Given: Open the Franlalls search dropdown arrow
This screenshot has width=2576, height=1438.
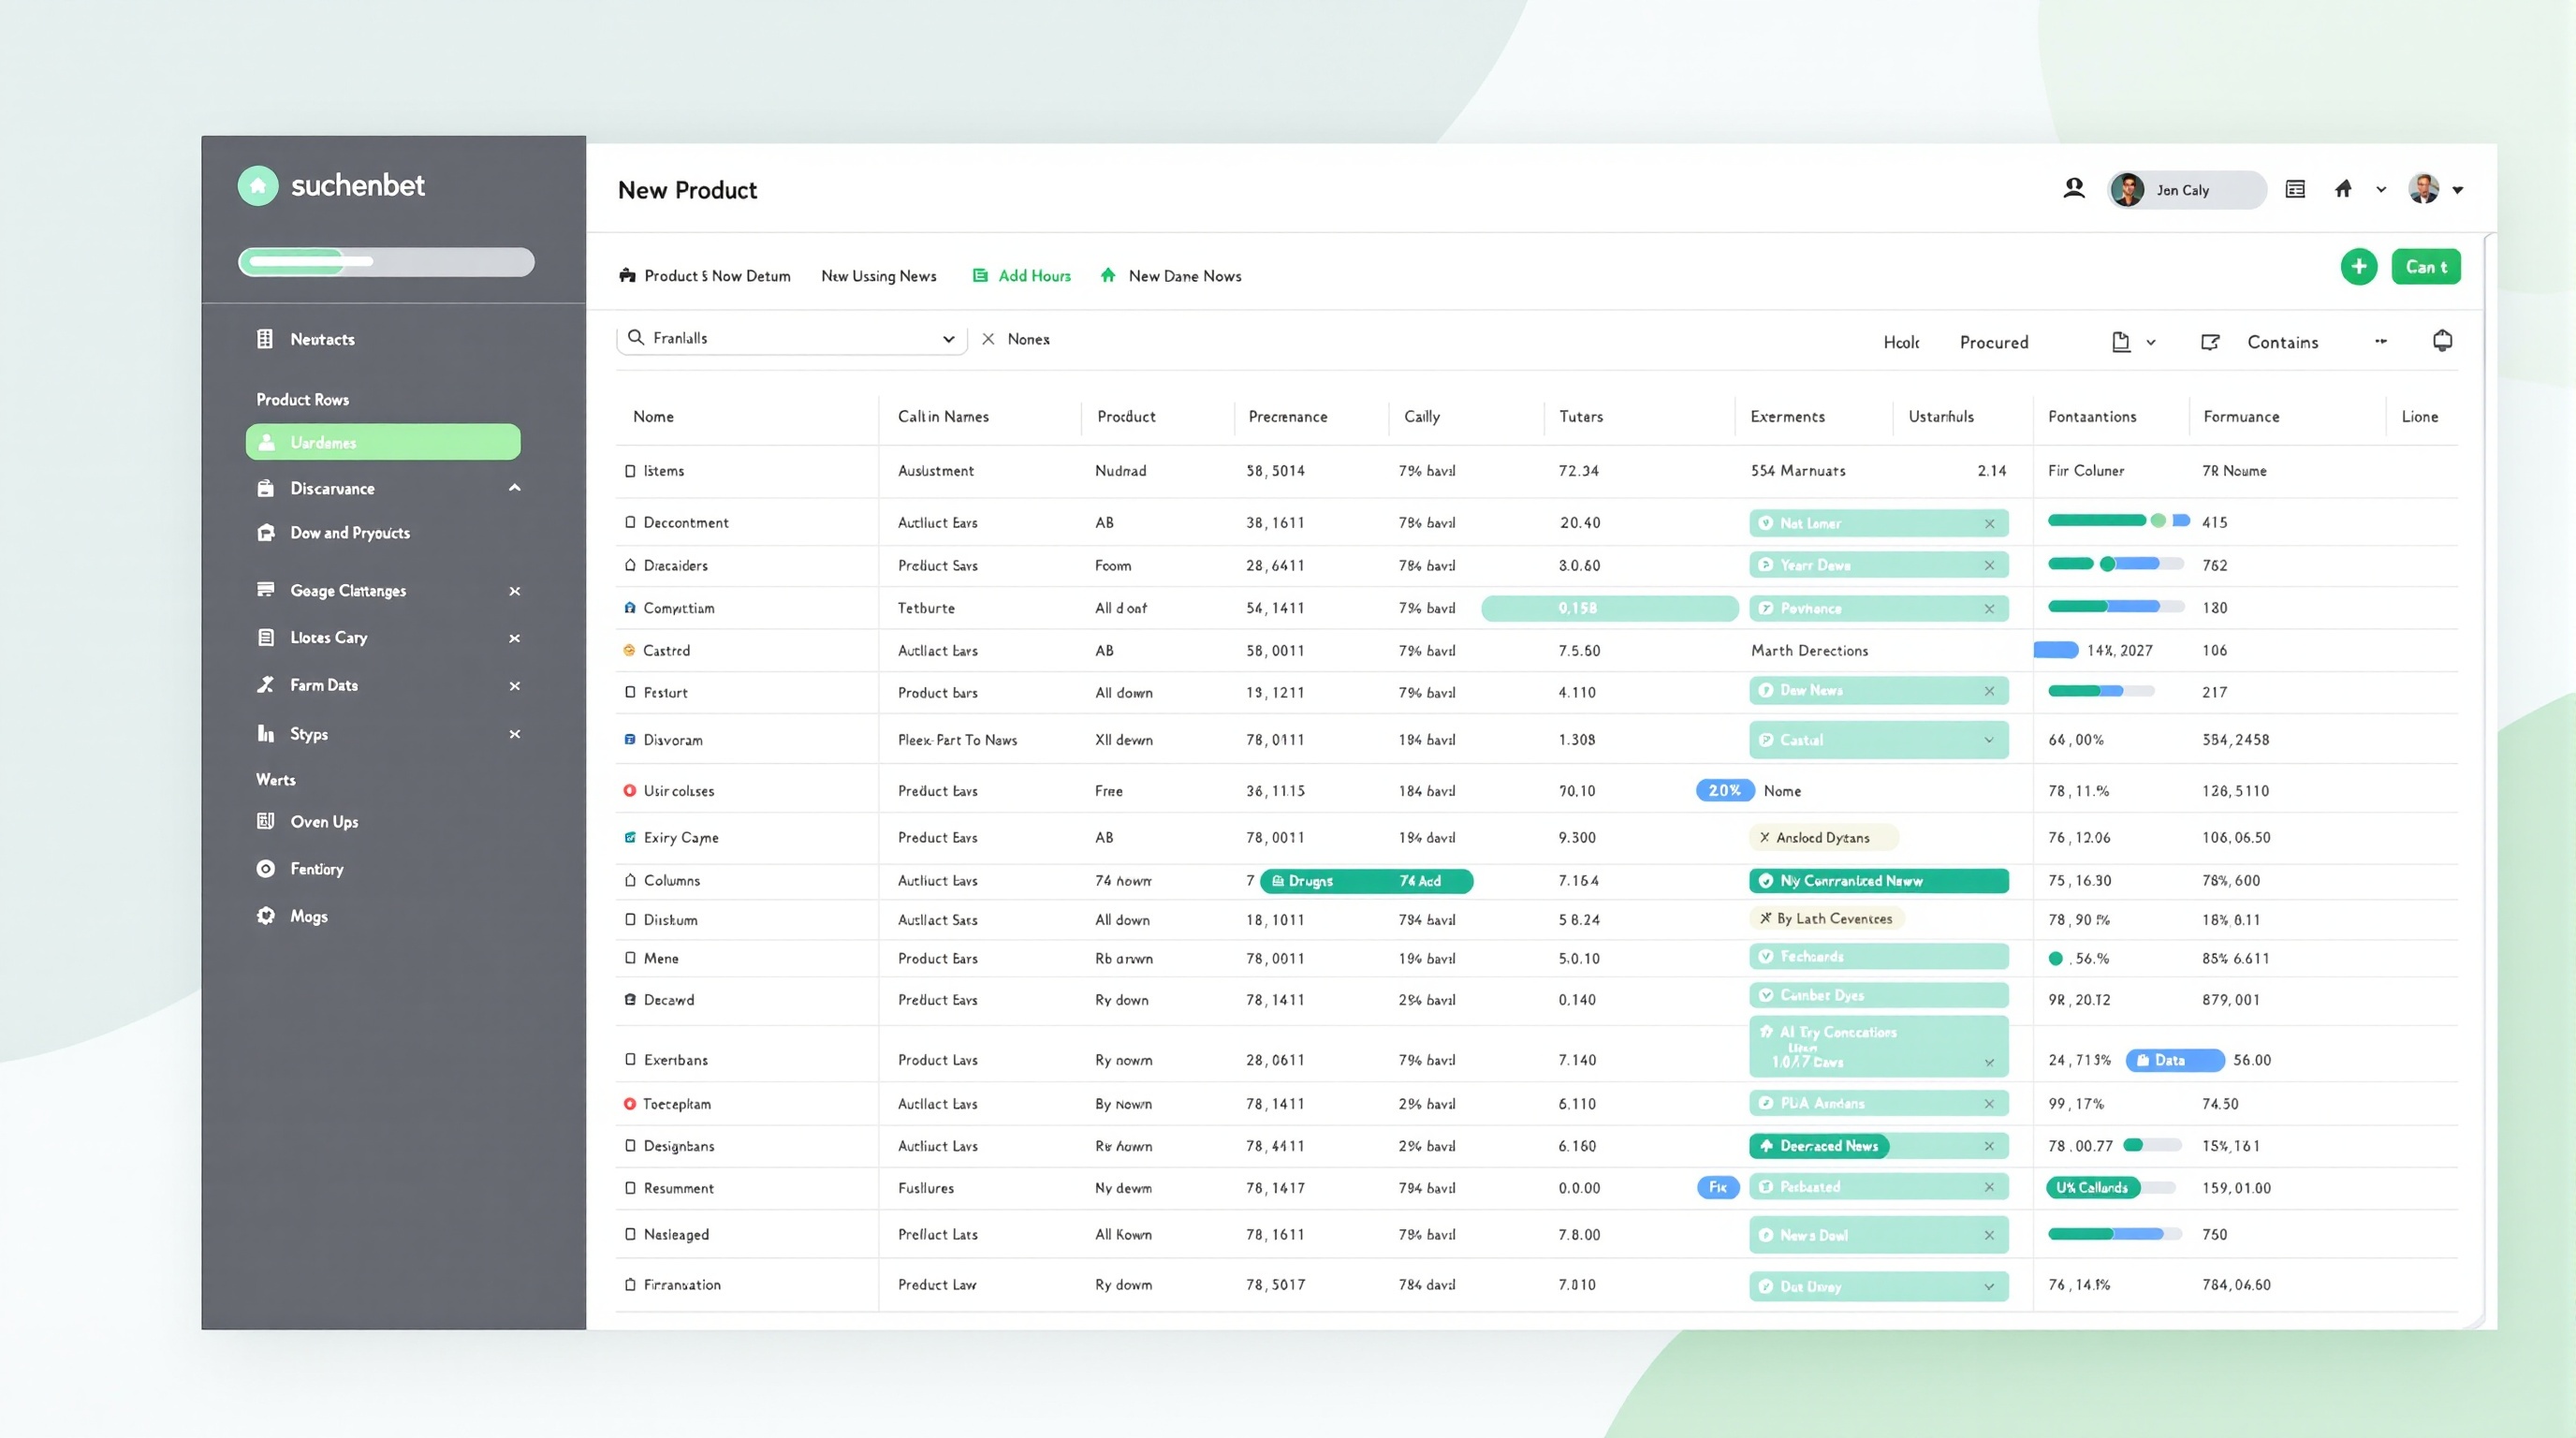Looking at the screenshot, I should click(948, 339).
